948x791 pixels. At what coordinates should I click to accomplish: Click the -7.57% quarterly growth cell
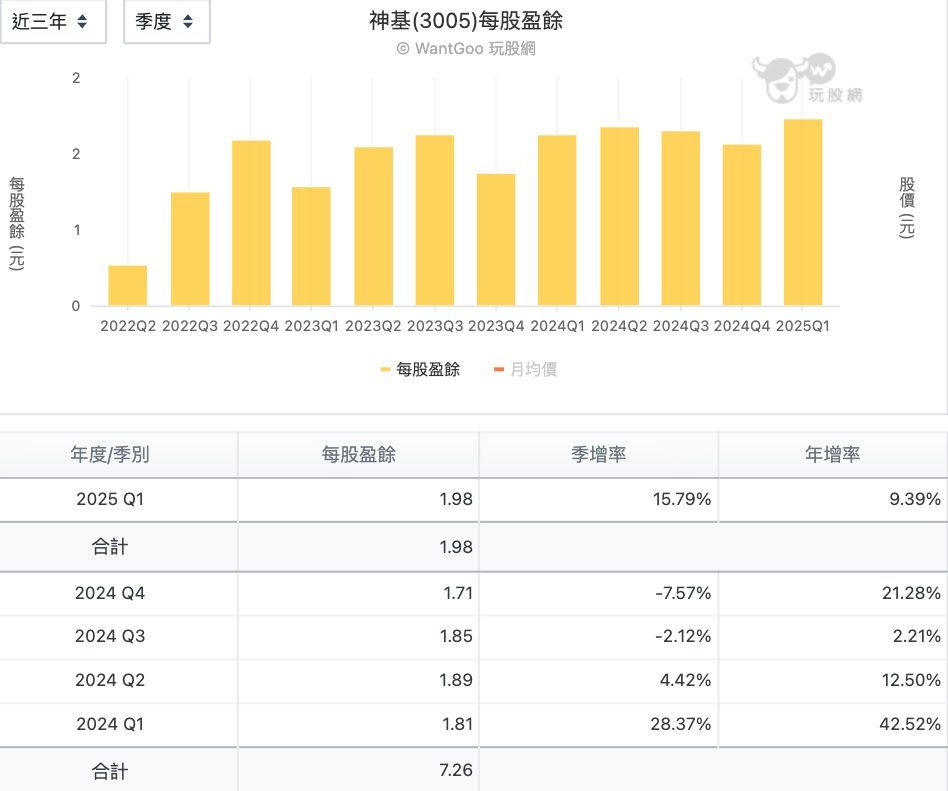point(683,593)
